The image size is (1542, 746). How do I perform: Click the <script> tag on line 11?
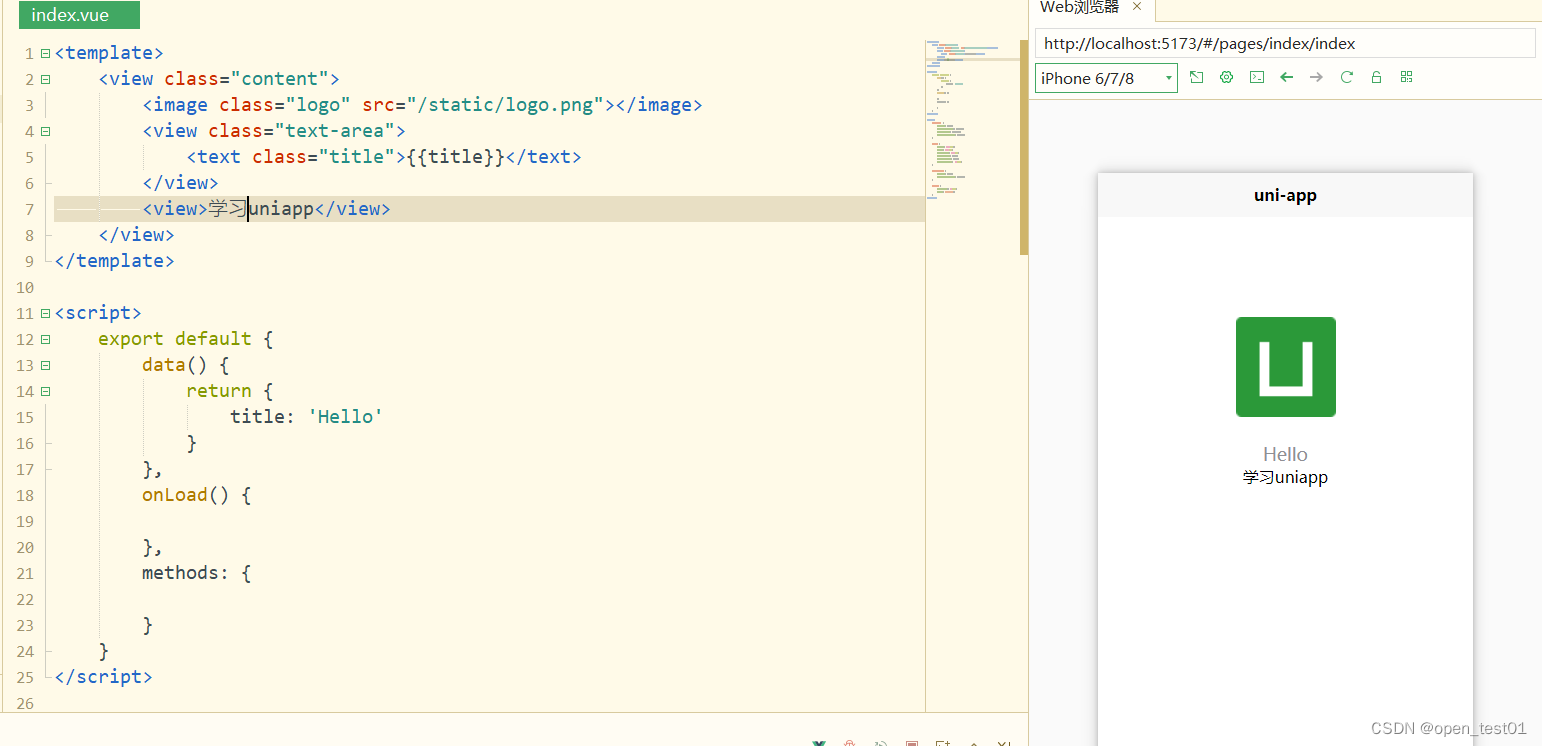pyautogui.click(x=98, y=313)
